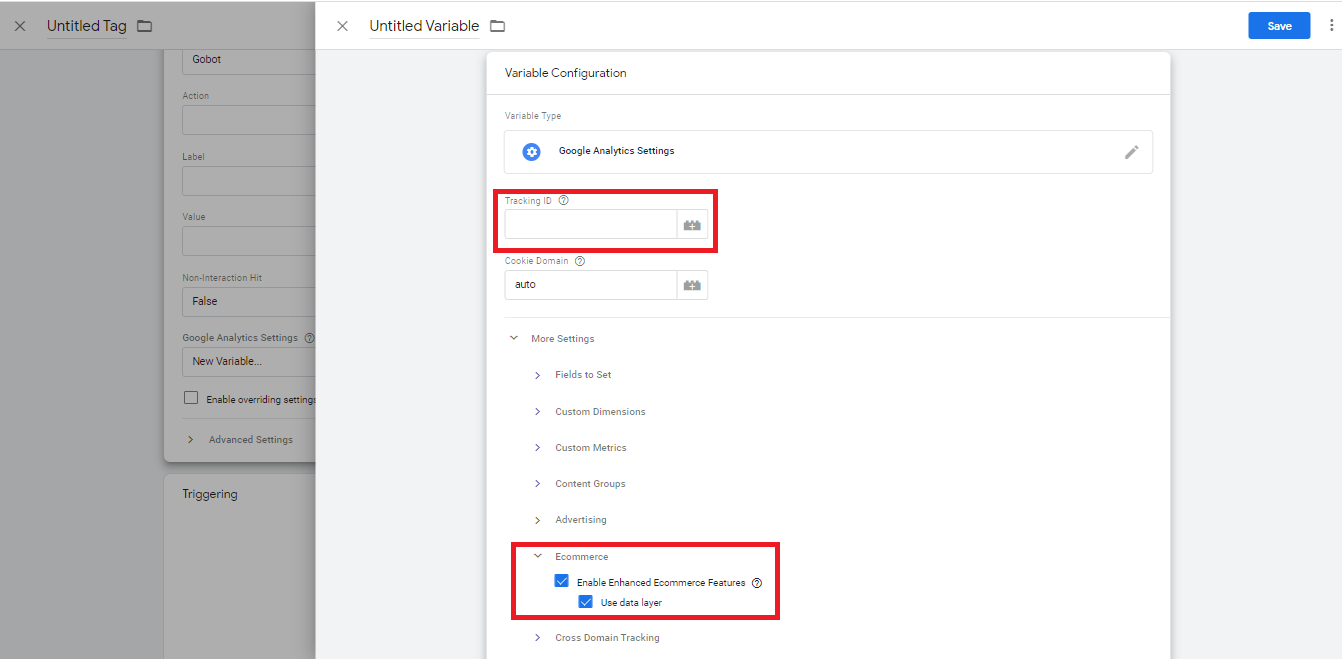Select the Google Analytics Settings variable type
Screen dimensions: 1342x659
pyautogui.click(x=828, y=152)
